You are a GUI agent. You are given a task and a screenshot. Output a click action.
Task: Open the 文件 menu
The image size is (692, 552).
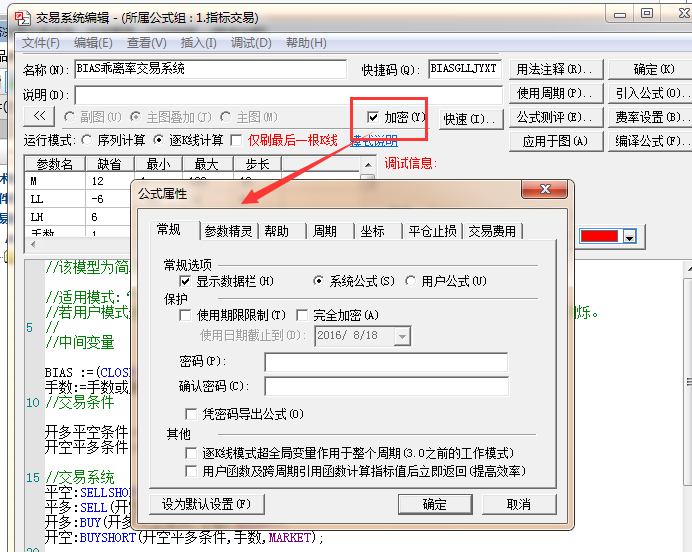pos(41,43)
